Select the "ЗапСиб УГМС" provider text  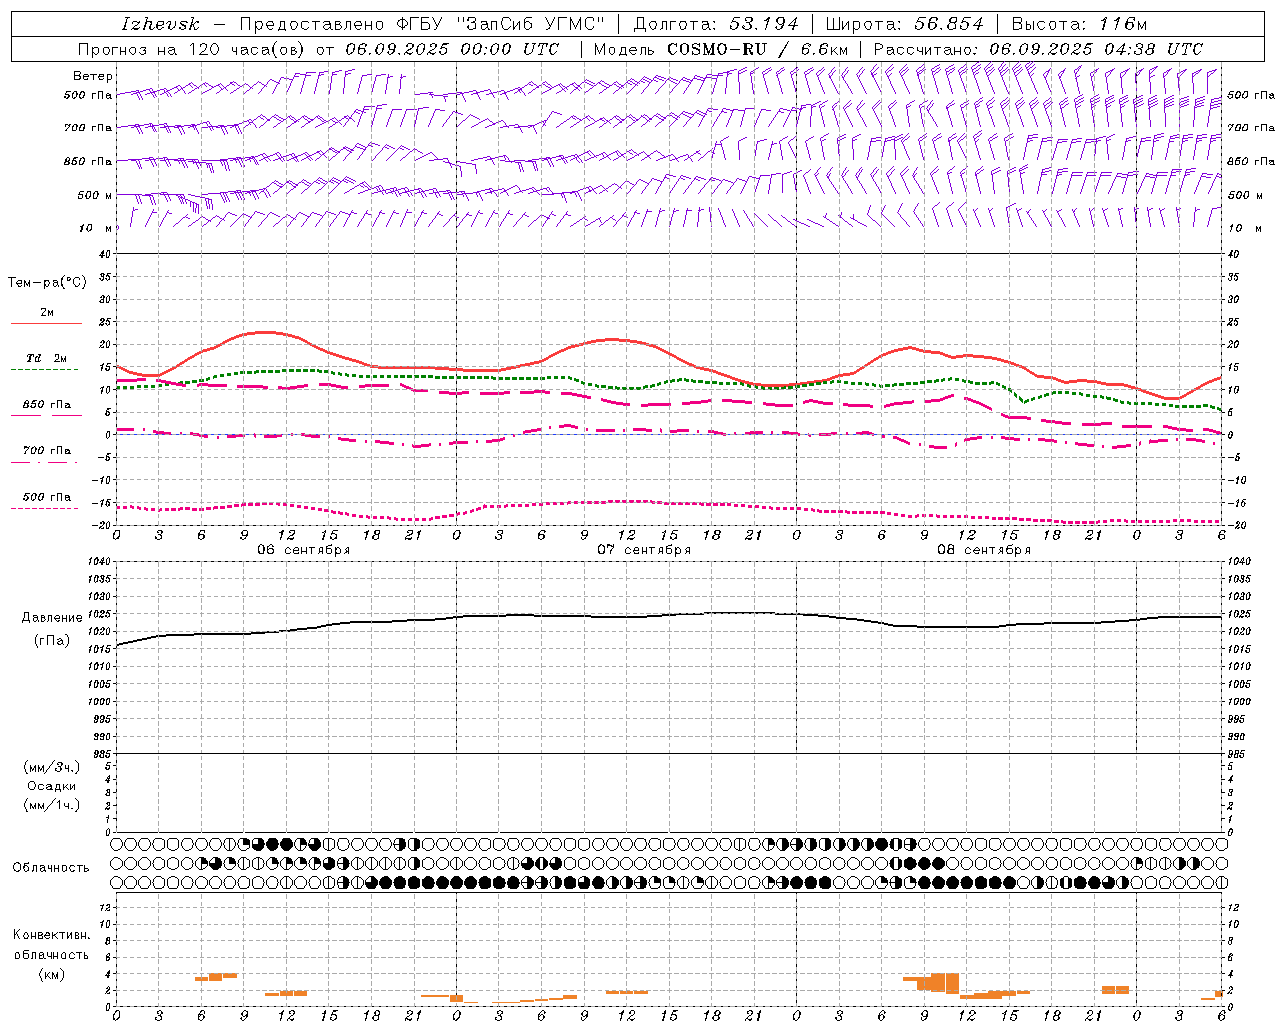530,24
